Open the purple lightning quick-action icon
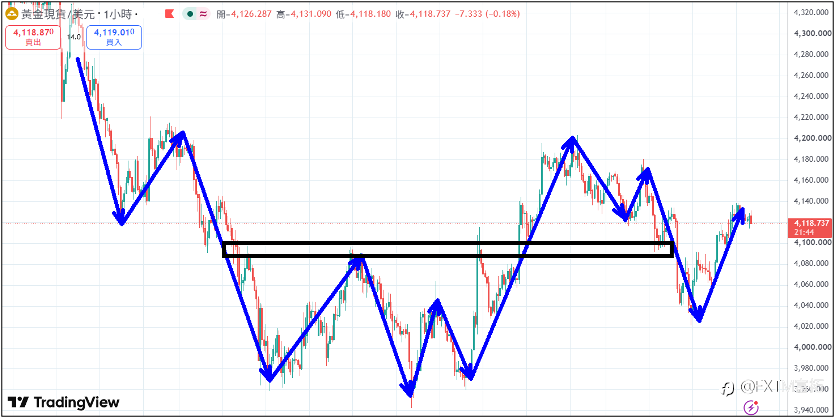The width and height of the screenshot is (834, 418). coord(751,407)
